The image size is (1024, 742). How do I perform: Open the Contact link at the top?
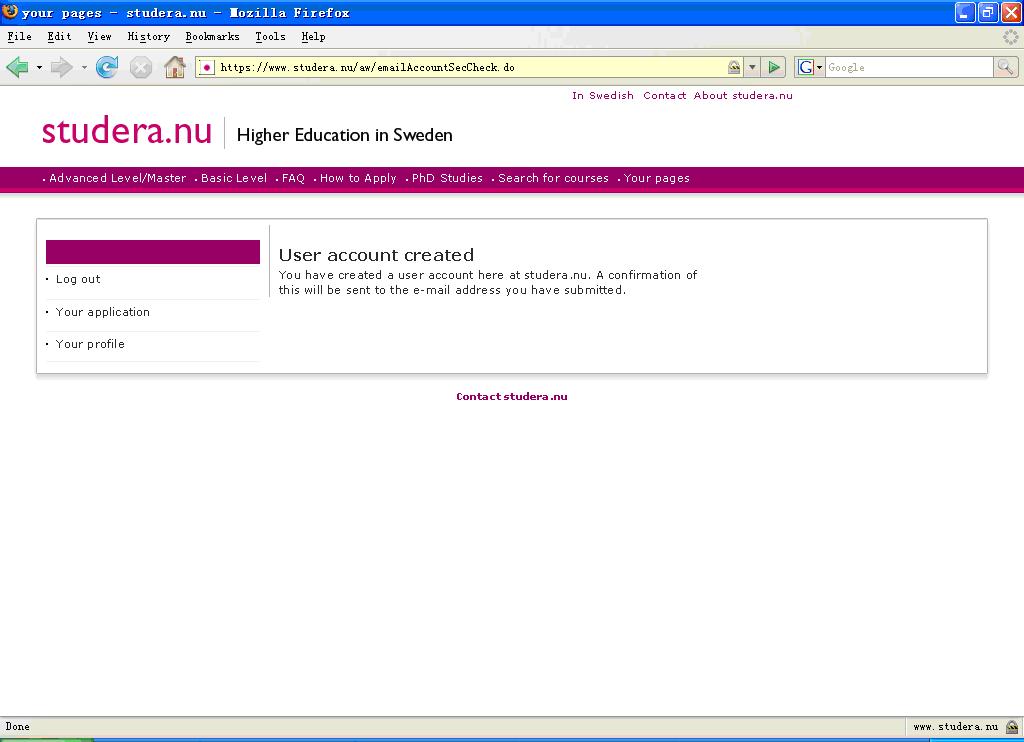665,95
